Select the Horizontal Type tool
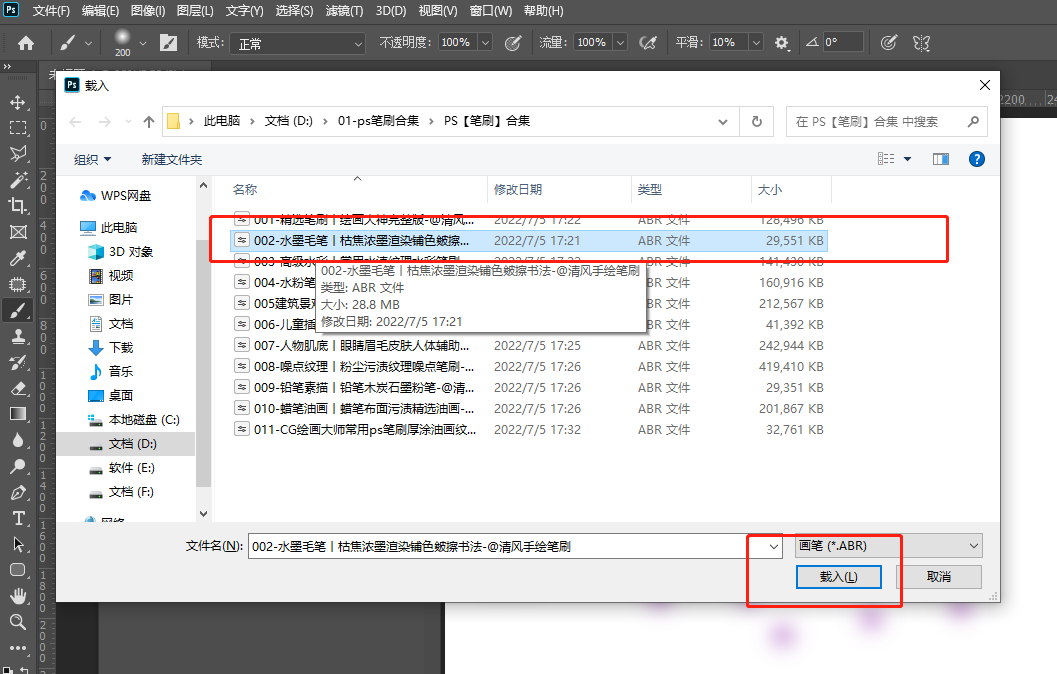 point(18,518)
